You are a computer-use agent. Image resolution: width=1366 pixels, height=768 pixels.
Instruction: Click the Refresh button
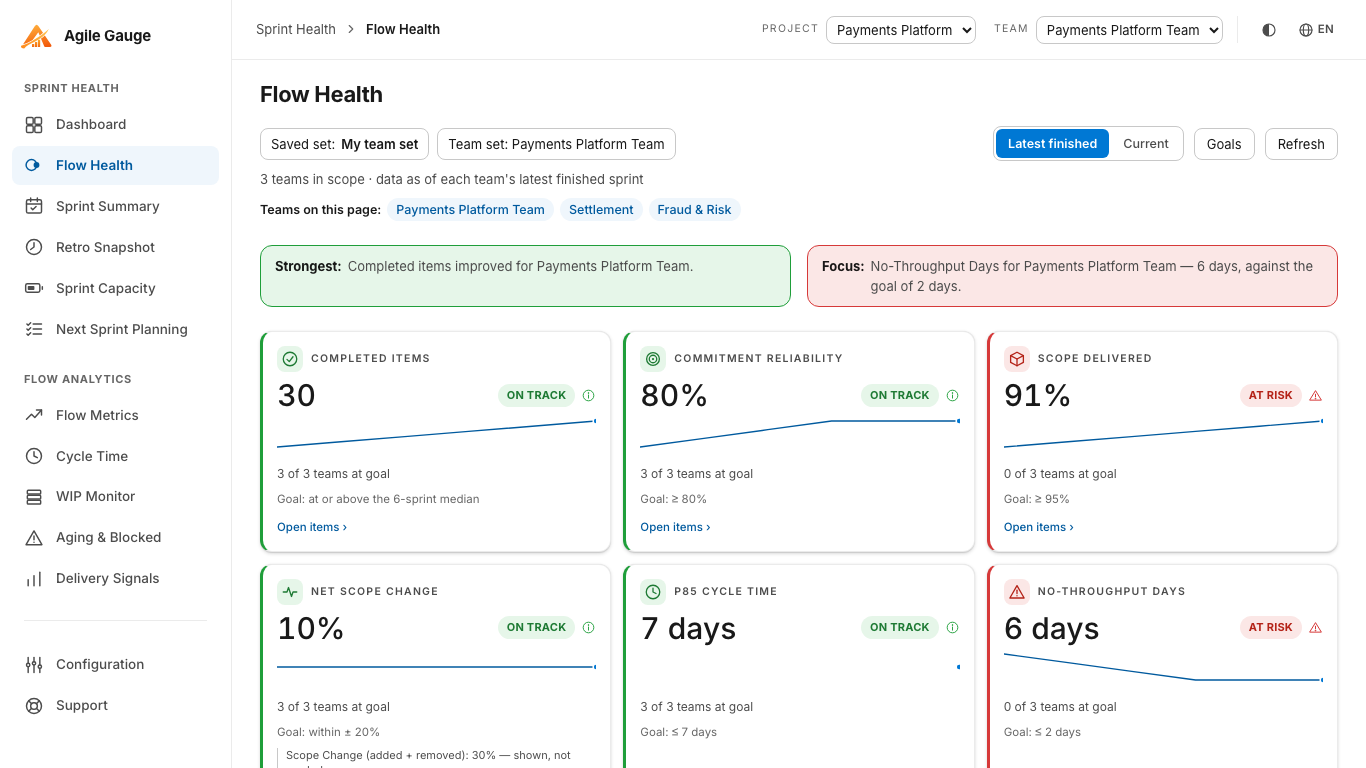click(x=1301, y=144)
